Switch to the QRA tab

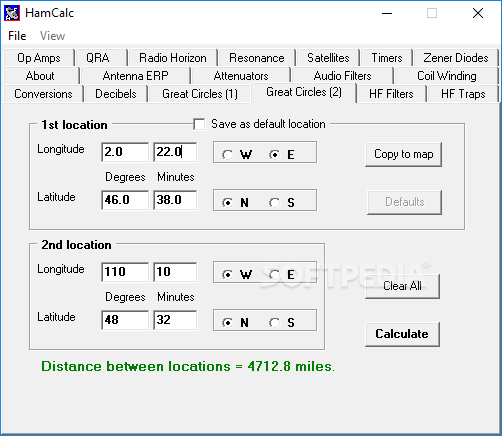101,58
